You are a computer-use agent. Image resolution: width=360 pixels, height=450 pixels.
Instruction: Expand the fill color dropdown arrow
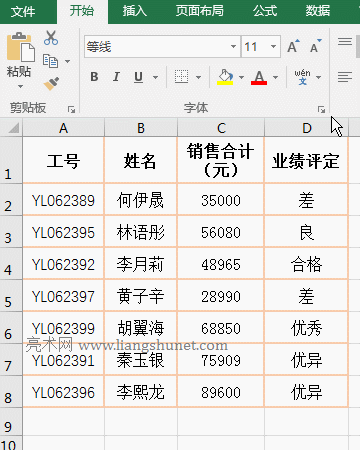(241, 77)
